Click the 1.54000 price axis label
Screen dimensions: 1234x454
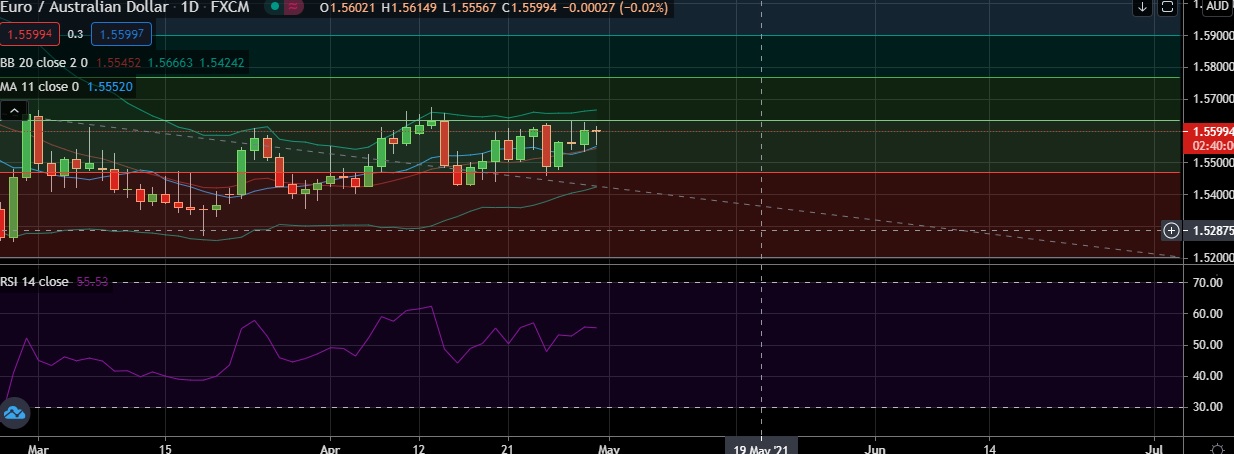tap(1211, 194)
